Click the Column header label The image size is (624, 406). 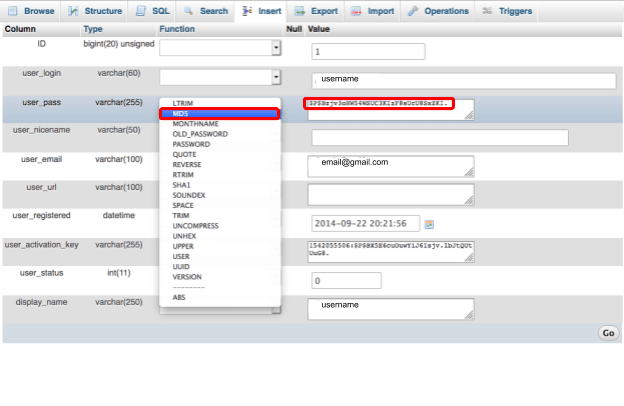20,29
